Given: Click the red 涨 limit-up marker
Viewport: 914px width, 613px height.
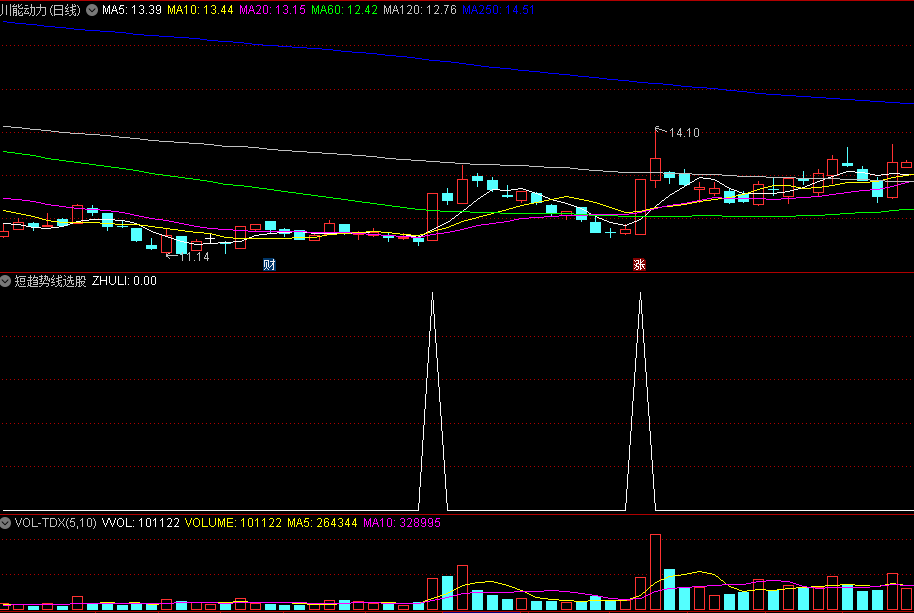Looking at the screenshot, I should [639, 265].
